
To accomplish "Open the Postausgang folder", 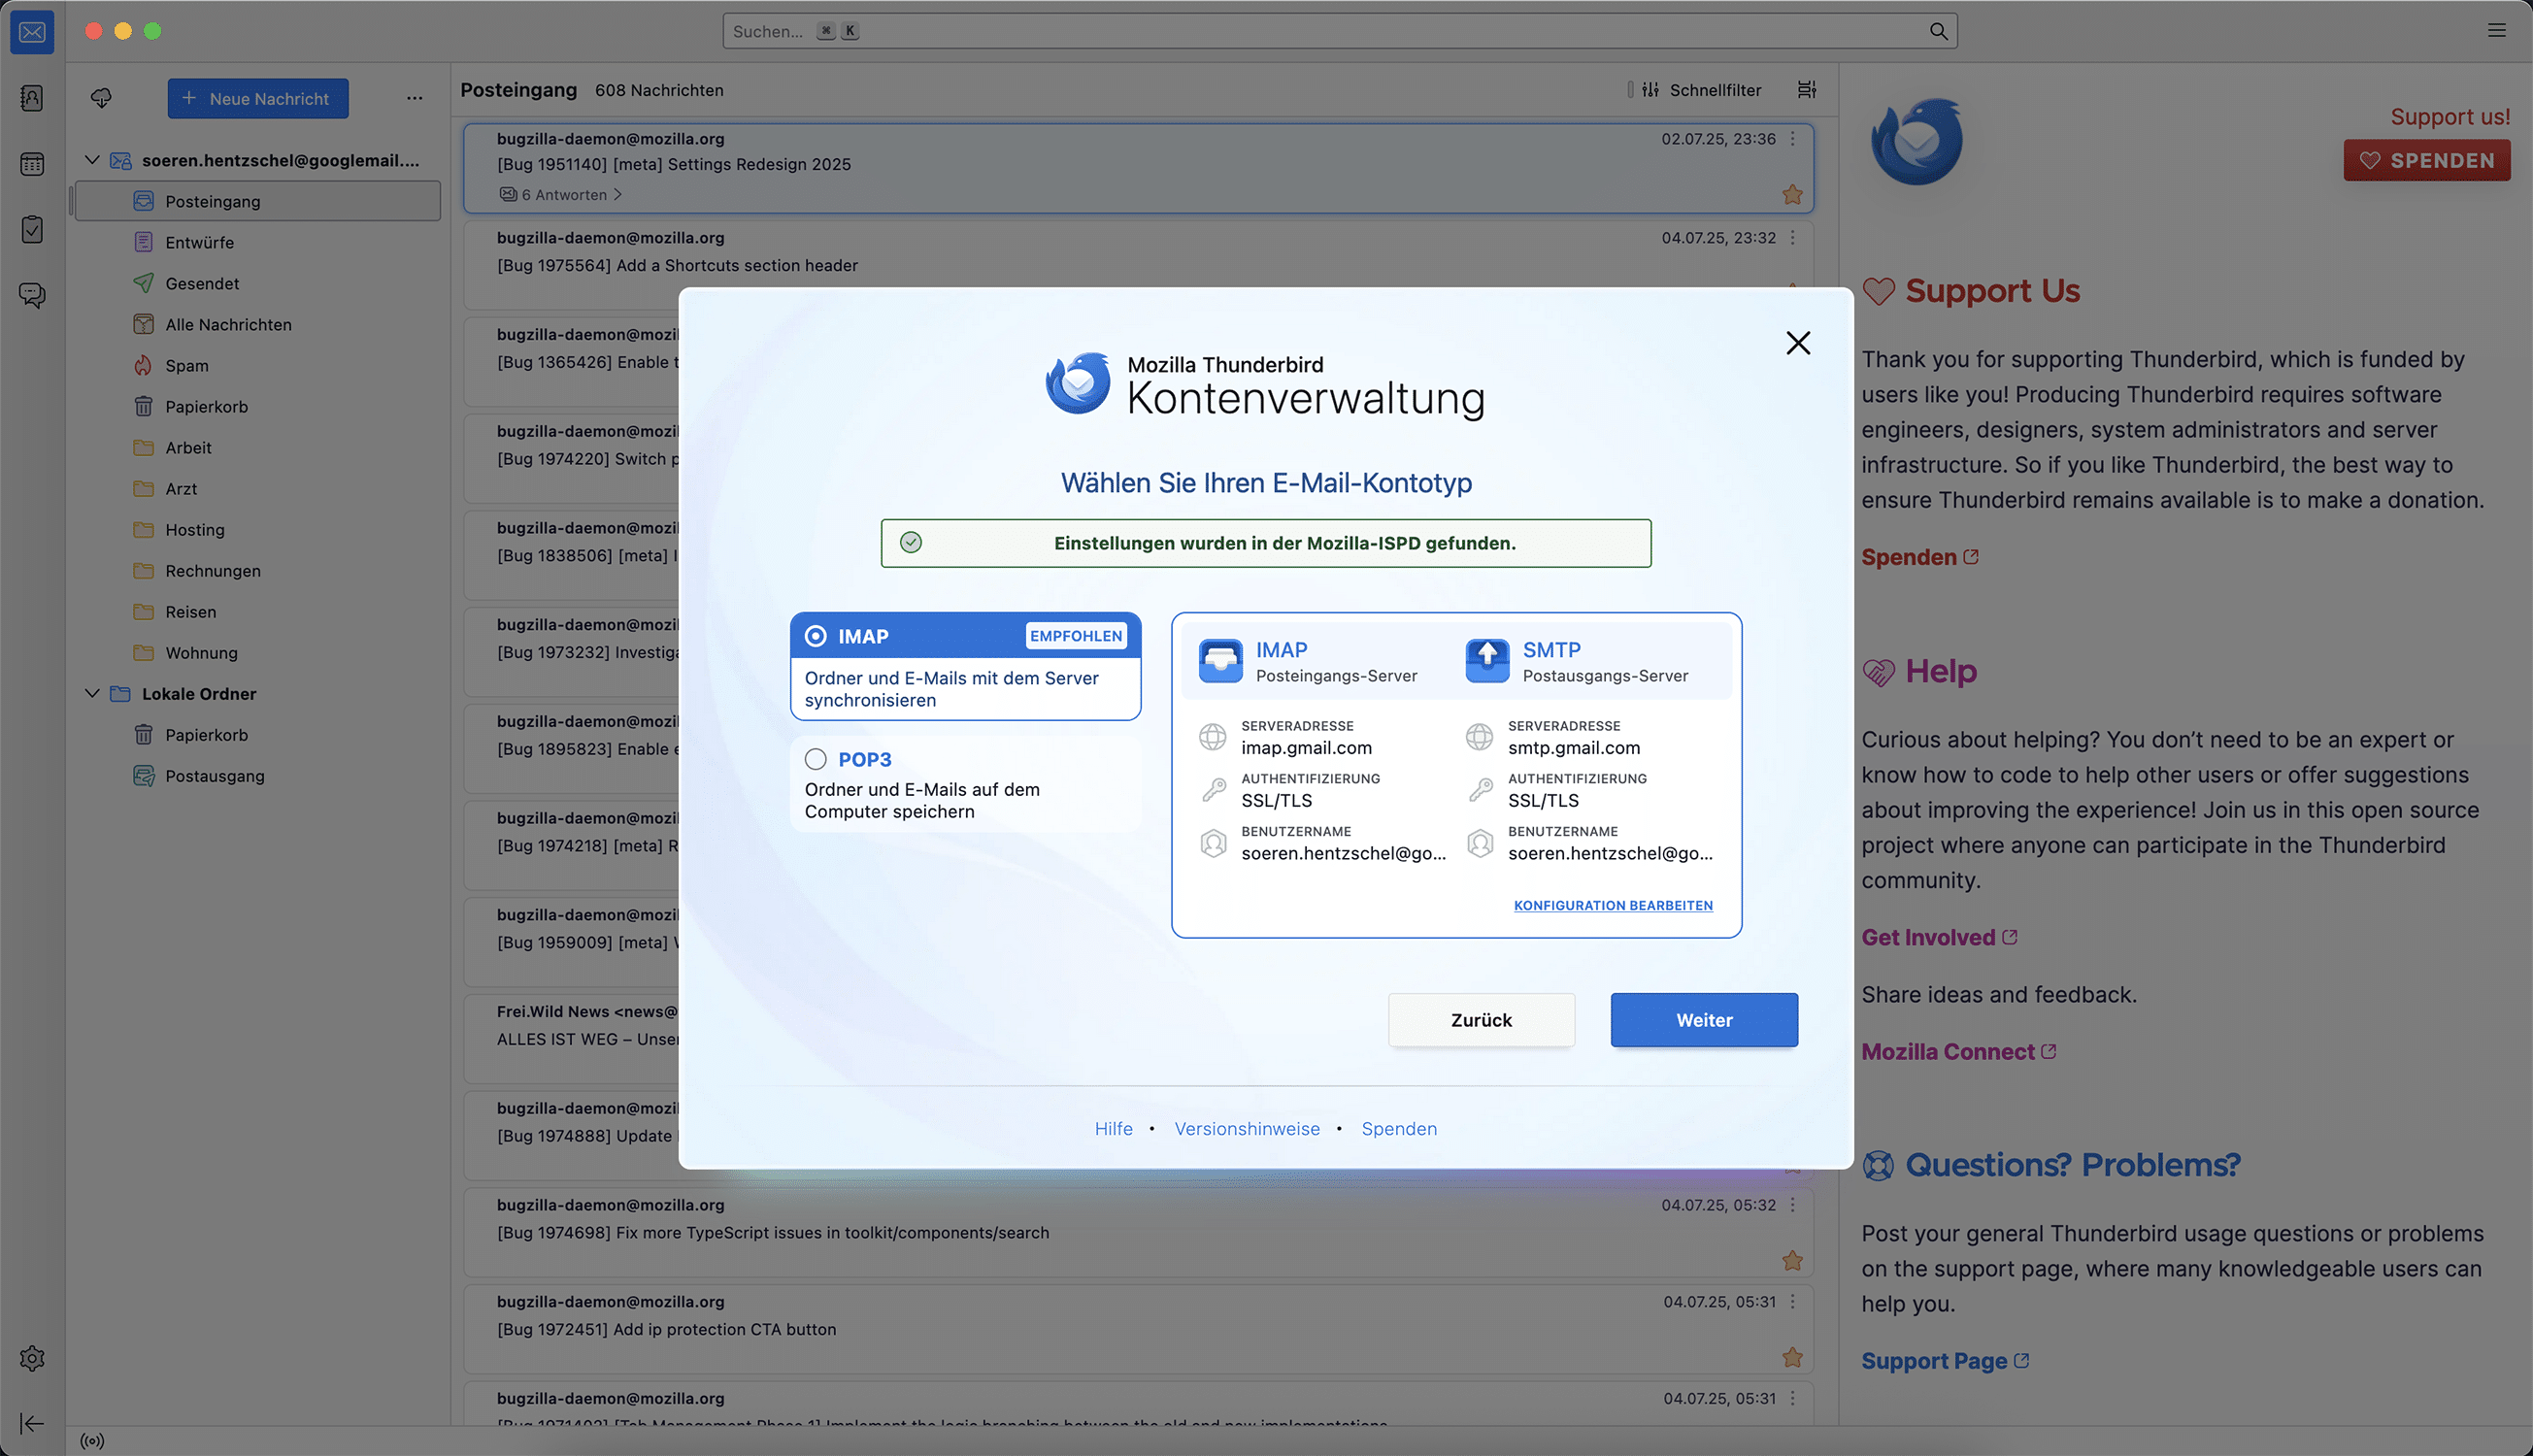I will pyautogui.click(x=258, y=775).
